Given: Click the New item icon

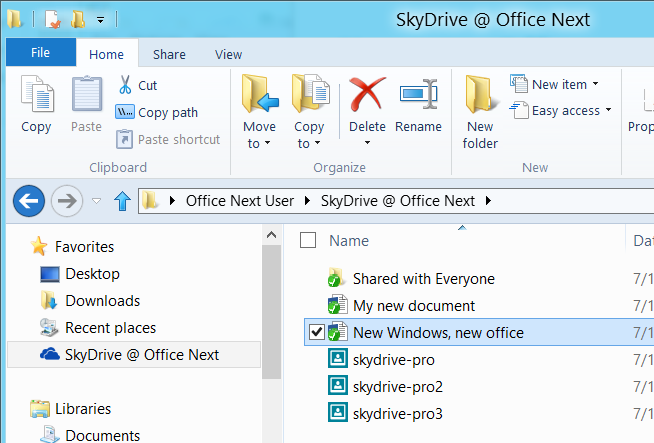Looking at the screenshot, I should coord(519,84).
